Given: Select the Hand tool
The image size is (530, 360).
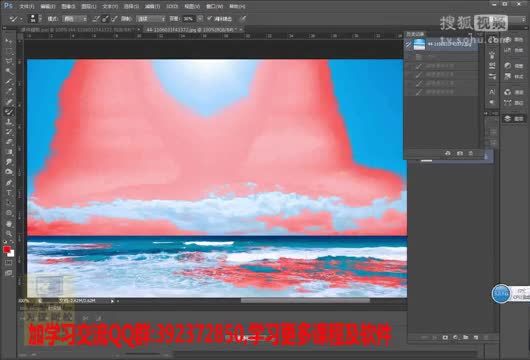Looking at the screenshot, I should pyautogui.click(x=8, y=223).
